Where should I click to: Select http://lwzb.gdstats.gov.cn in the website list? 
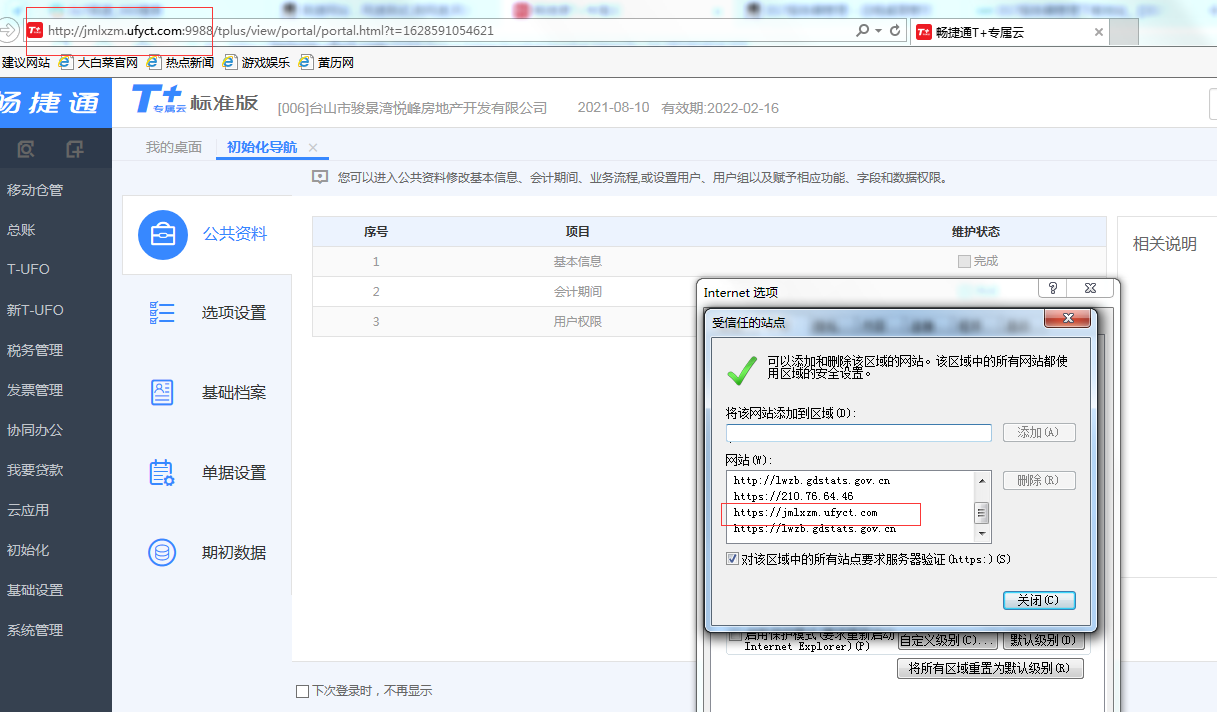coord(812,481)
